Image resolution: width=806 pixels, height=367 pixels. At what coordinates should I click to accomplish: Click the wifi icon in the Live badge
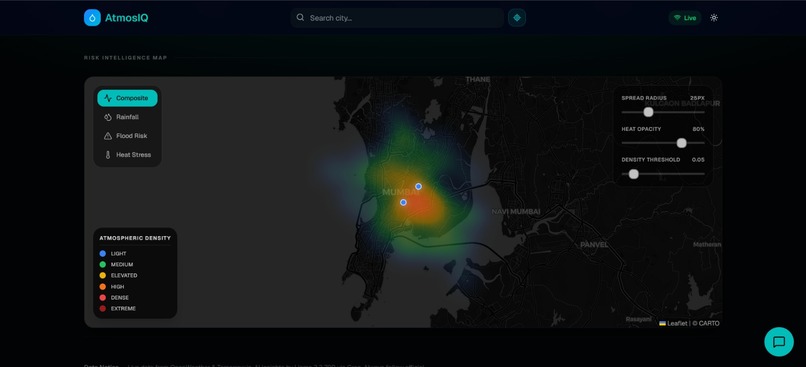pyautogui.click(x=677, y=18)
